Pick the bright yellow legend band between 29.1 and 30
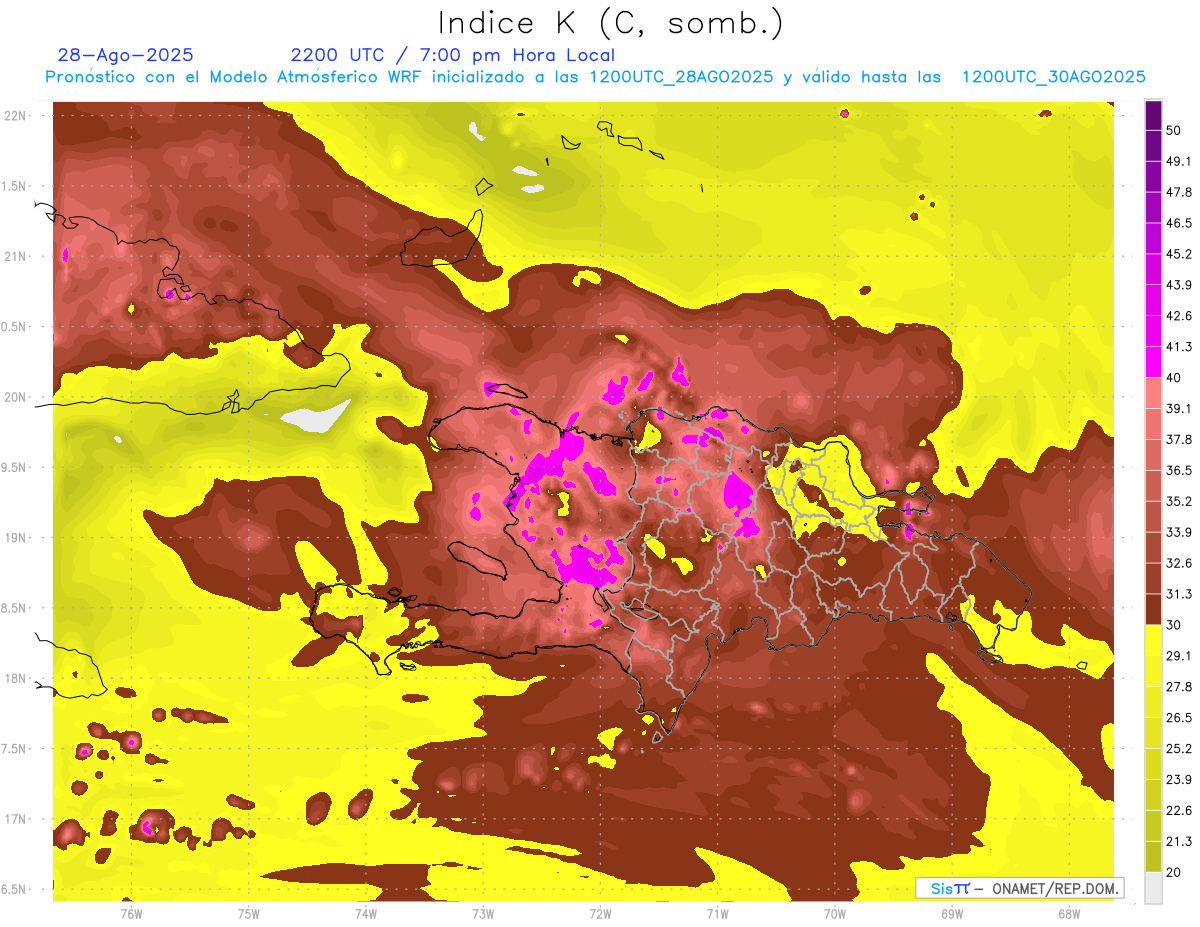The image size is (1200, 927). click(1153, 640)
